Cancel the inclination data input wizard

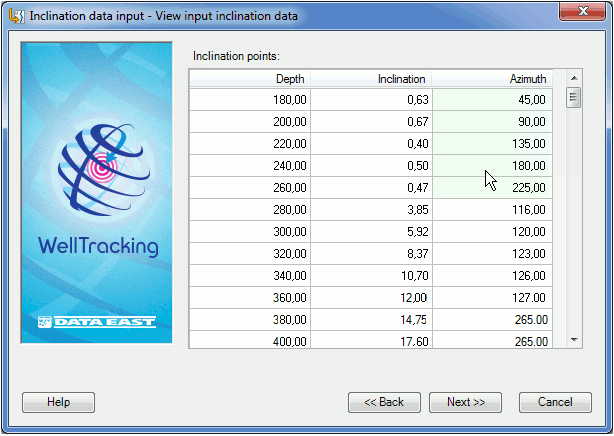tap(555, 402)
